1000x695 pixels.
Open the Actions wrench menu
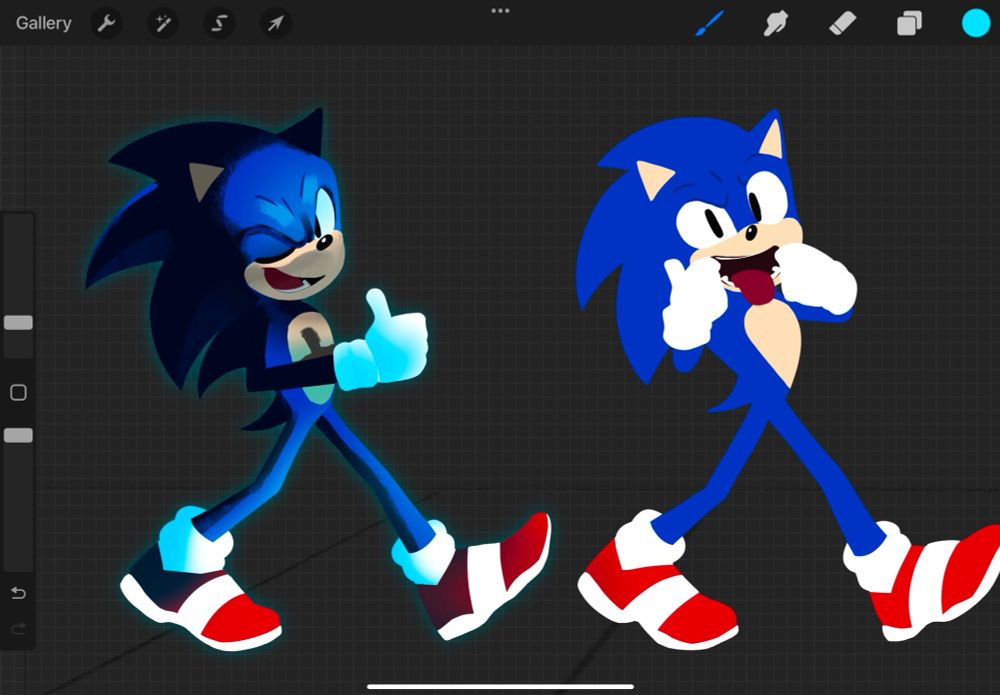[107, 24]
